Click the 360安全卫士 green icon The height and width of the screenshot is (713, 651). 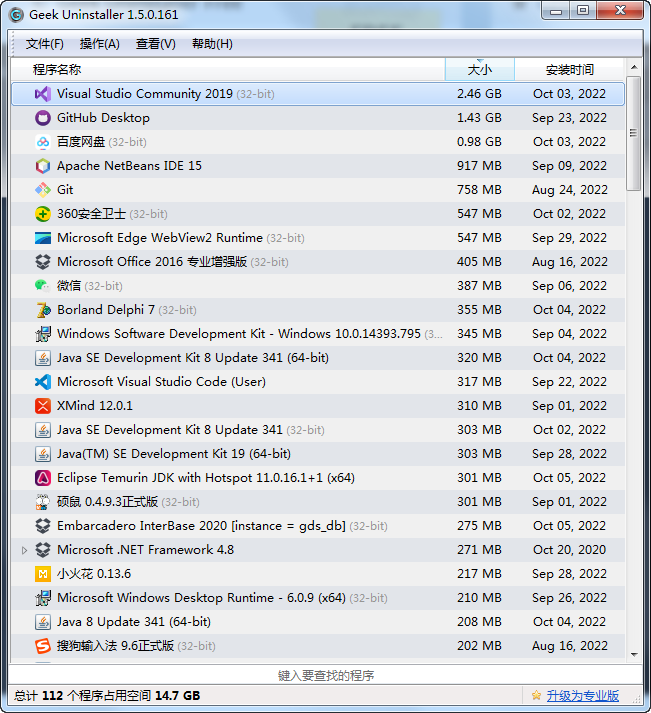click(x=43, y=214)
